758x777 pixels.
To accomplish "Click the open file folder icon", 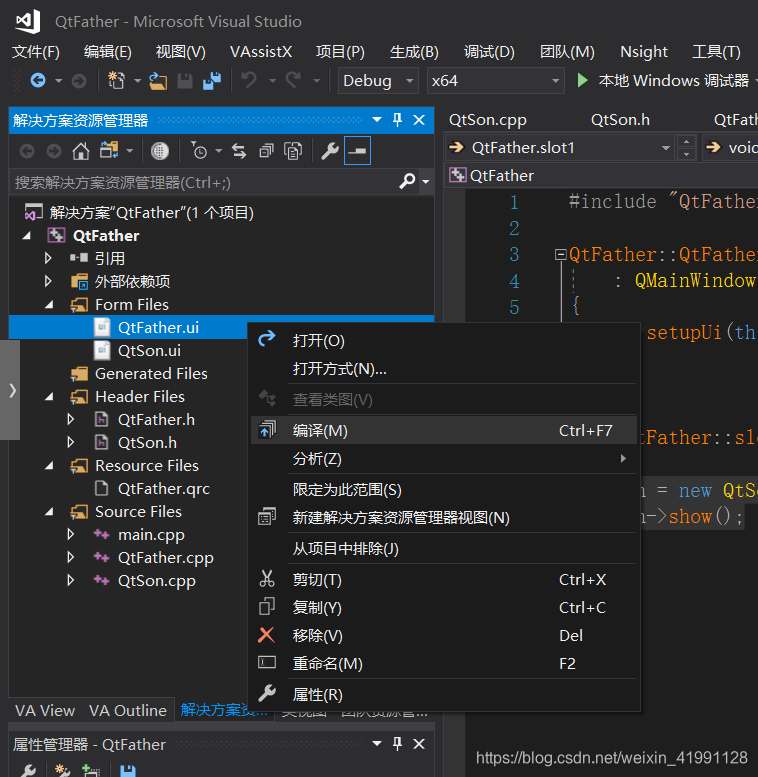I will click(x=158, y=81).
